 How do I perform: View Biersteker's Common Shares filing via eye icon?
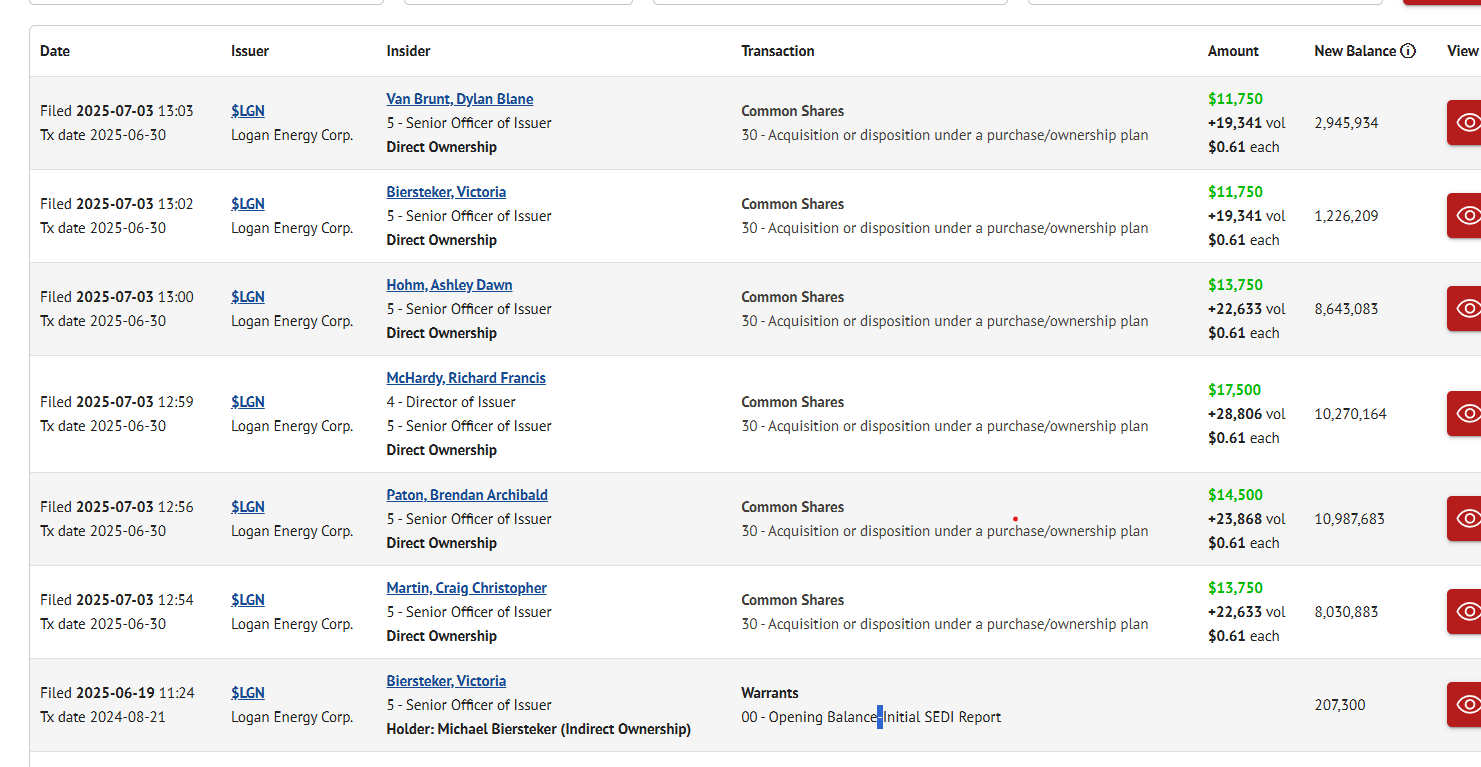pyautogui.click(x=1465, y=216)
